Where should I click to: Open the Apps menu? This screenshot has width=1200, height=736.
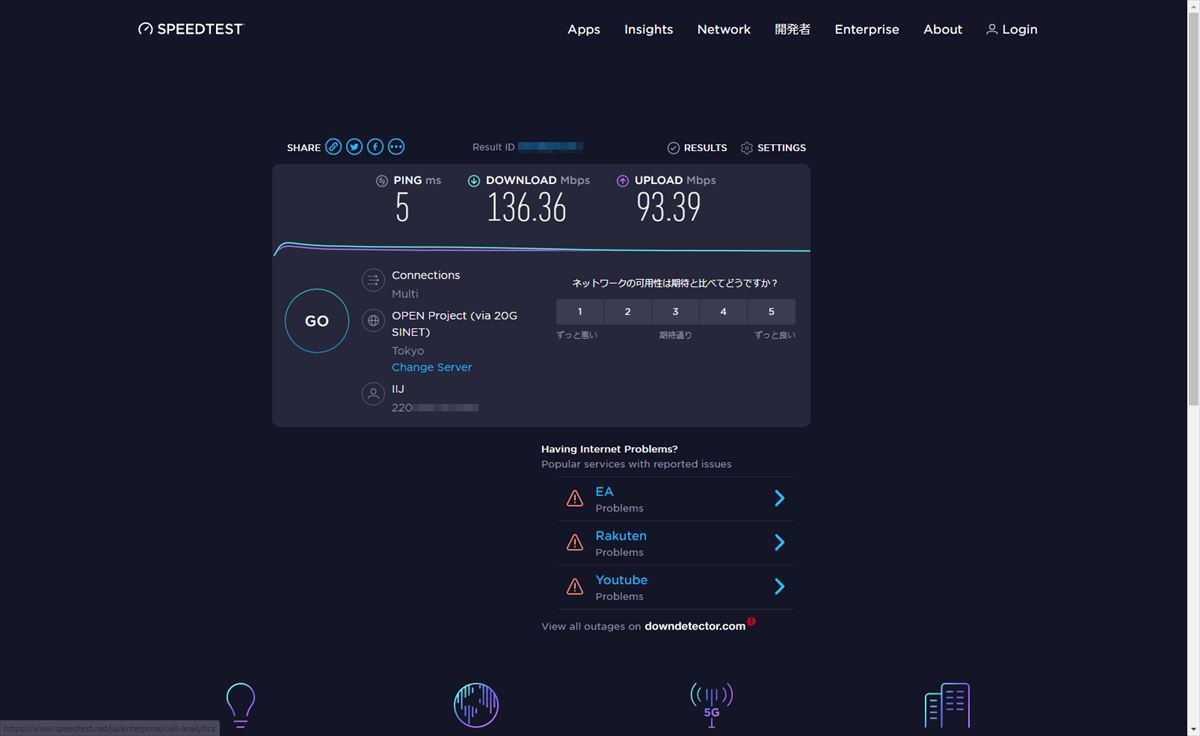pyautogui.click(x=584, y=30)
